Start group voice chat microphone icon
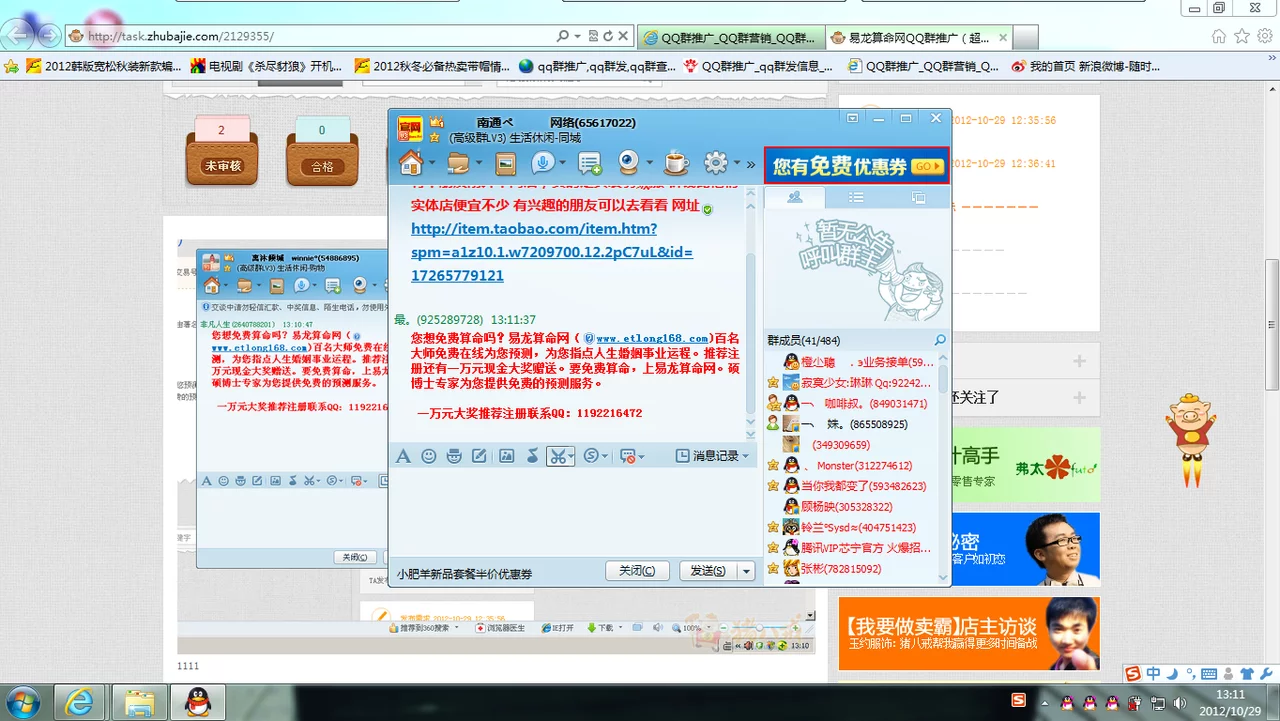This screenshot has width=1280, height=721. [x=542, y=163]
